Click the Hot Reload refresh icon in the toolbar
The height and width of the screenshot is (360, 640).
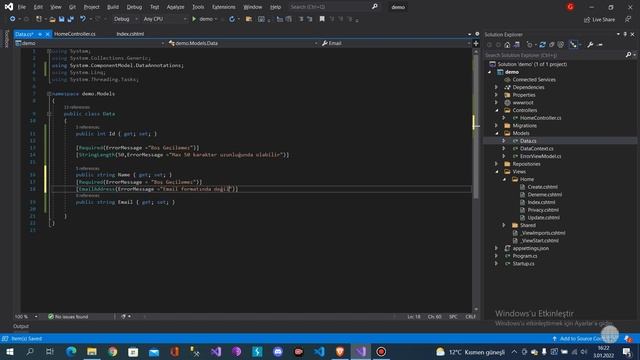click(x=232, y=19)
